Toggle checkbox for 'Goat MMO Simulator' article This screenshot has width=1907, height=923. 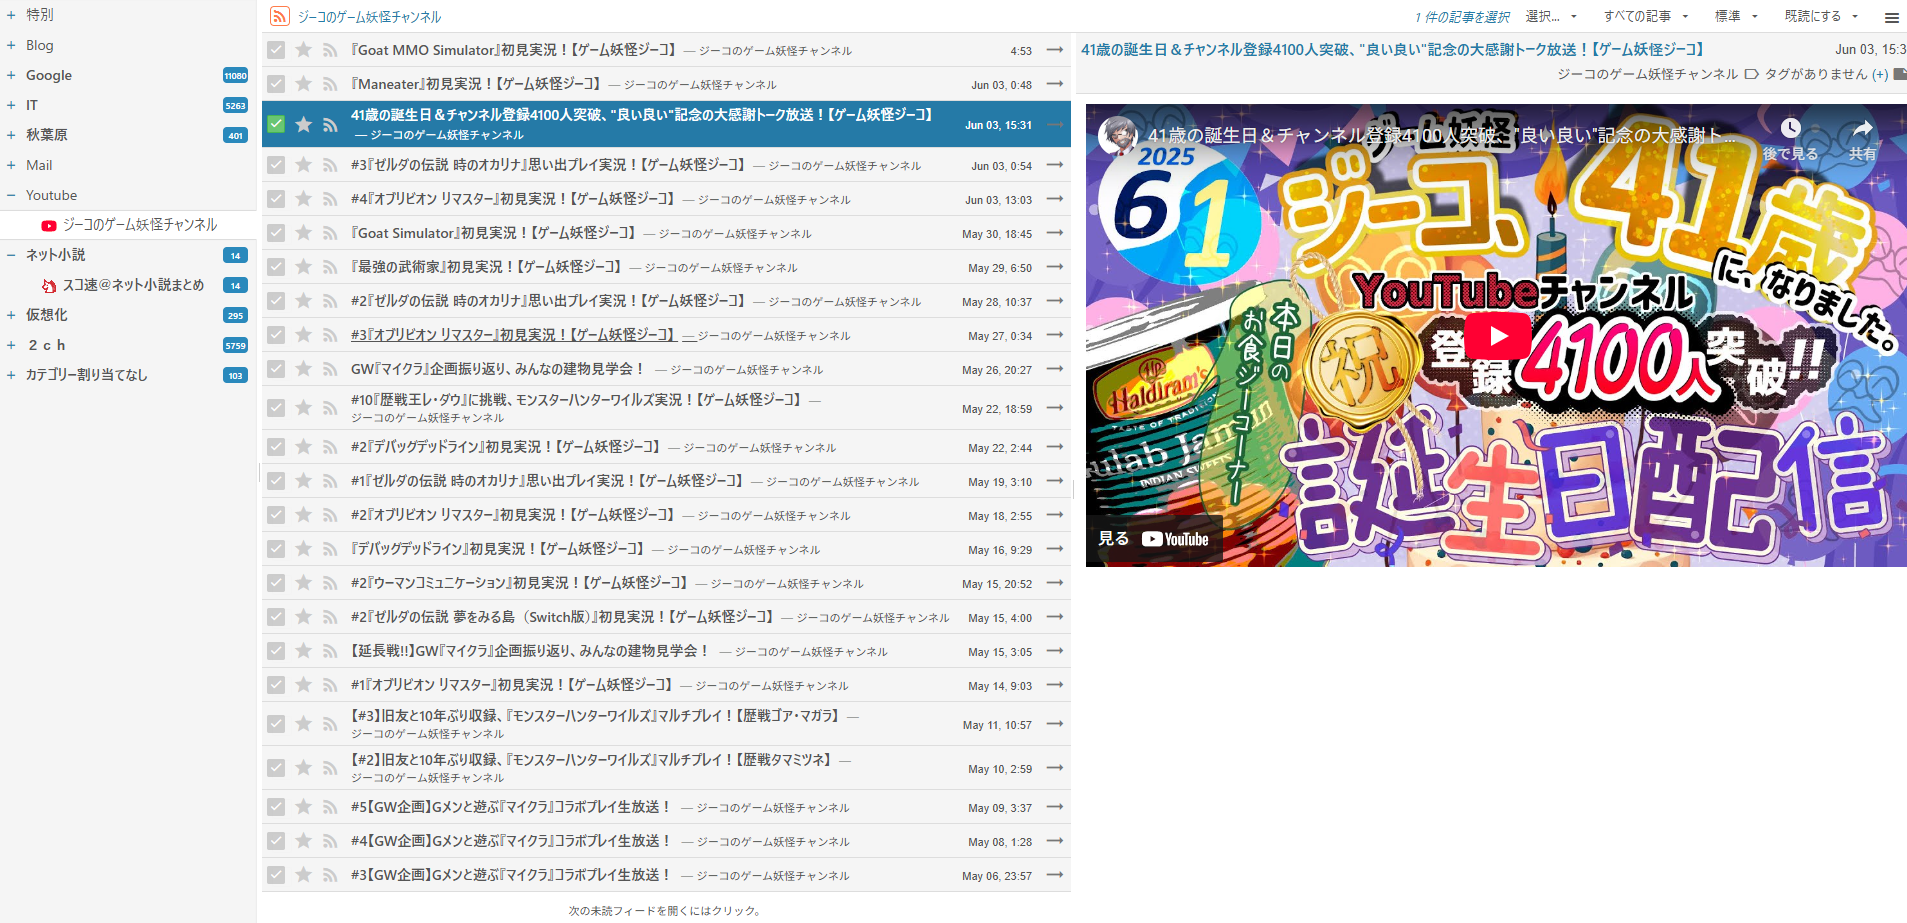(276, 50)
